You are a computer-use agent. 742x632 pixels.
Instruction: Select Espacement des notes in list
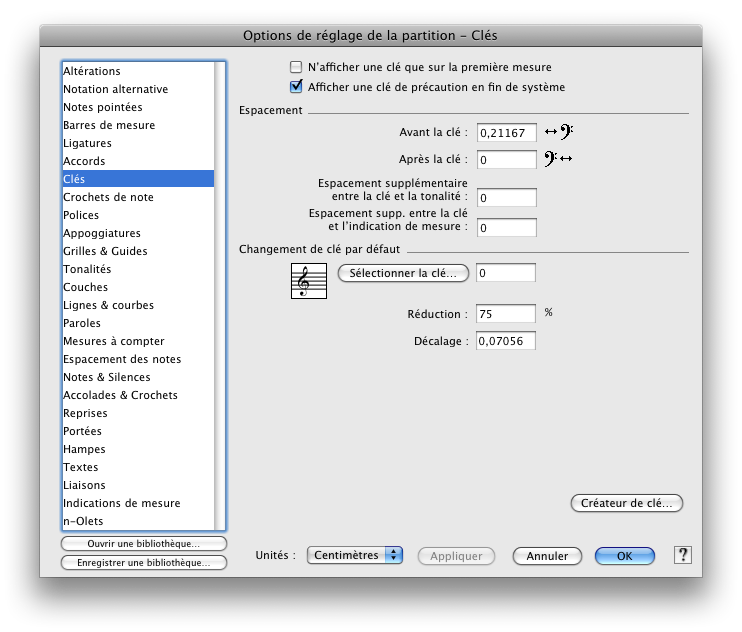pyautogui.click(x=138, y=359)
